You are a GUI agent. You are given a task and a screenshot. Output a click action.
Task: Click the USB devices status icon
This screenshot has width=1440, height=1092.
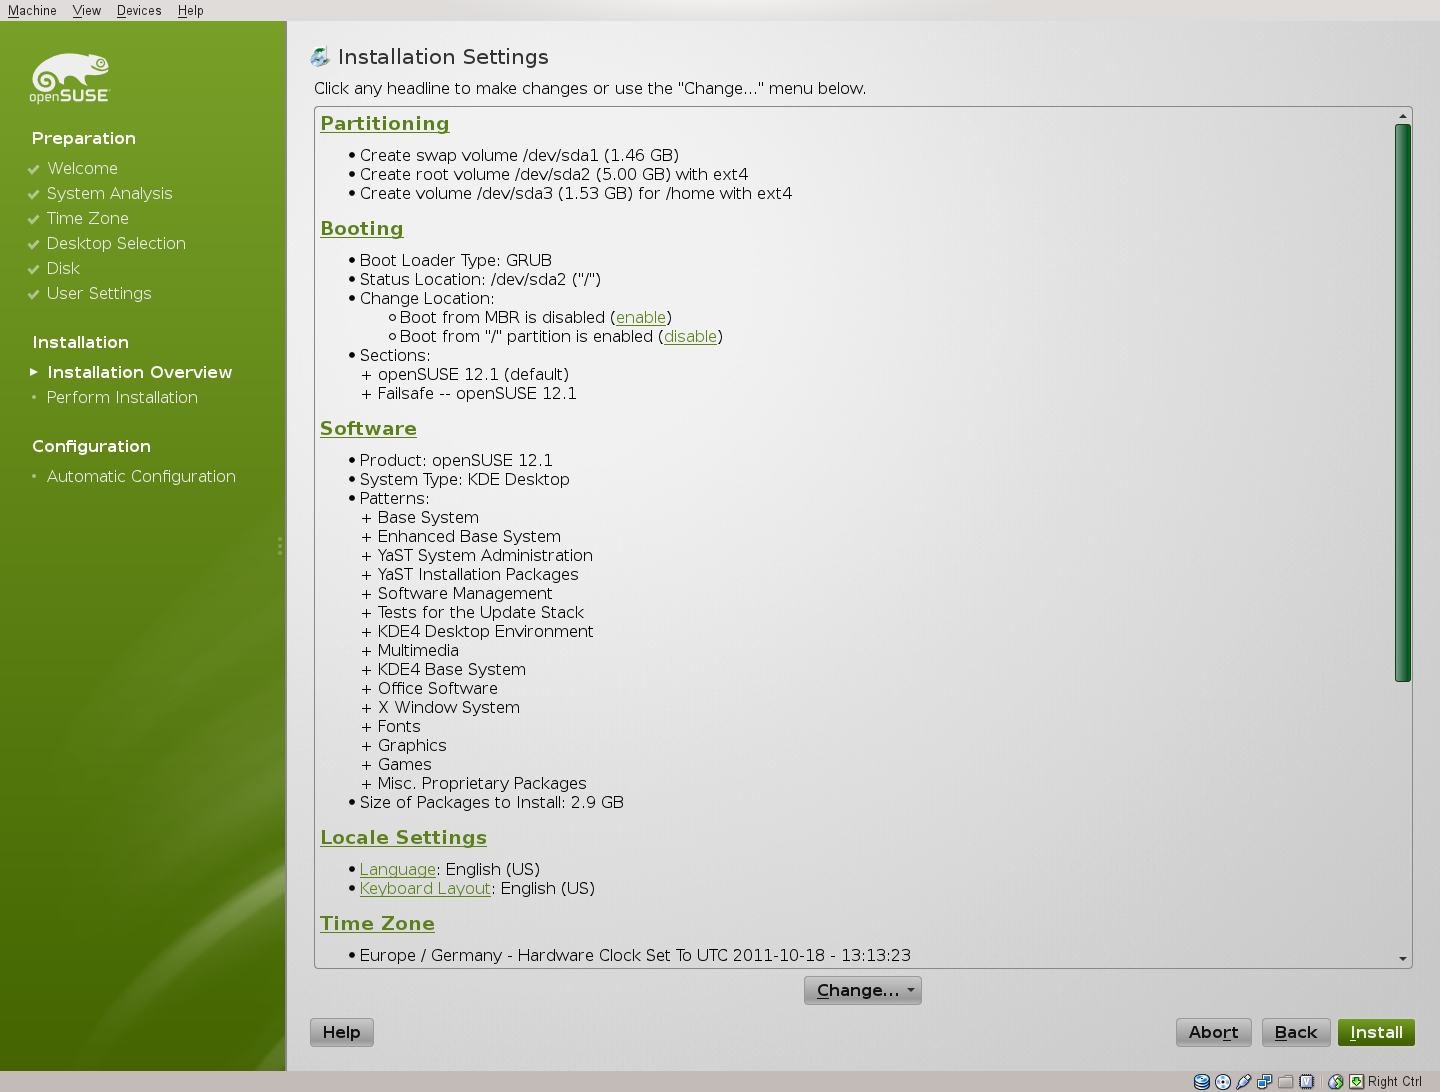(x=1244, y=1081)
